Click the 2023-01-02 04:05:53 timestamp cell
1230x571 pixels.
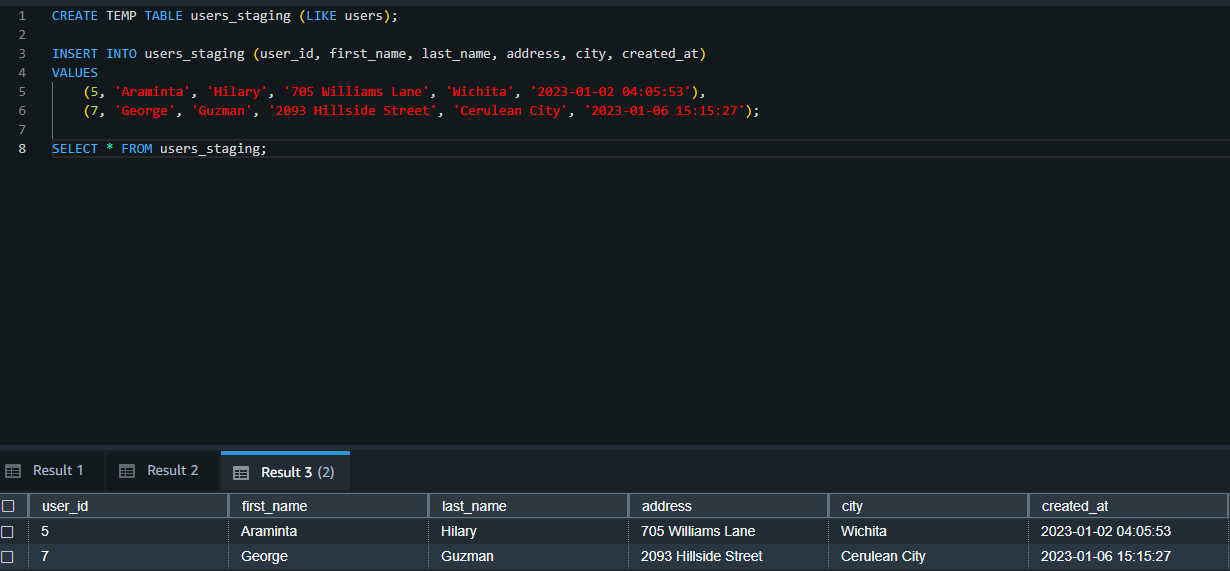[1105, 531]
